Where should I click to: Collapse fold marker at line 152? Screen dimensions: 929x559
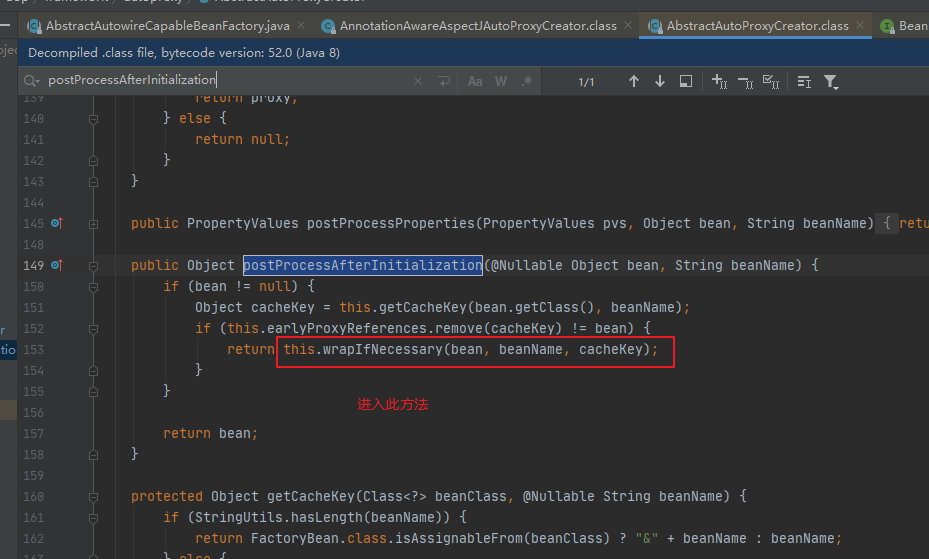pos(93,329)
